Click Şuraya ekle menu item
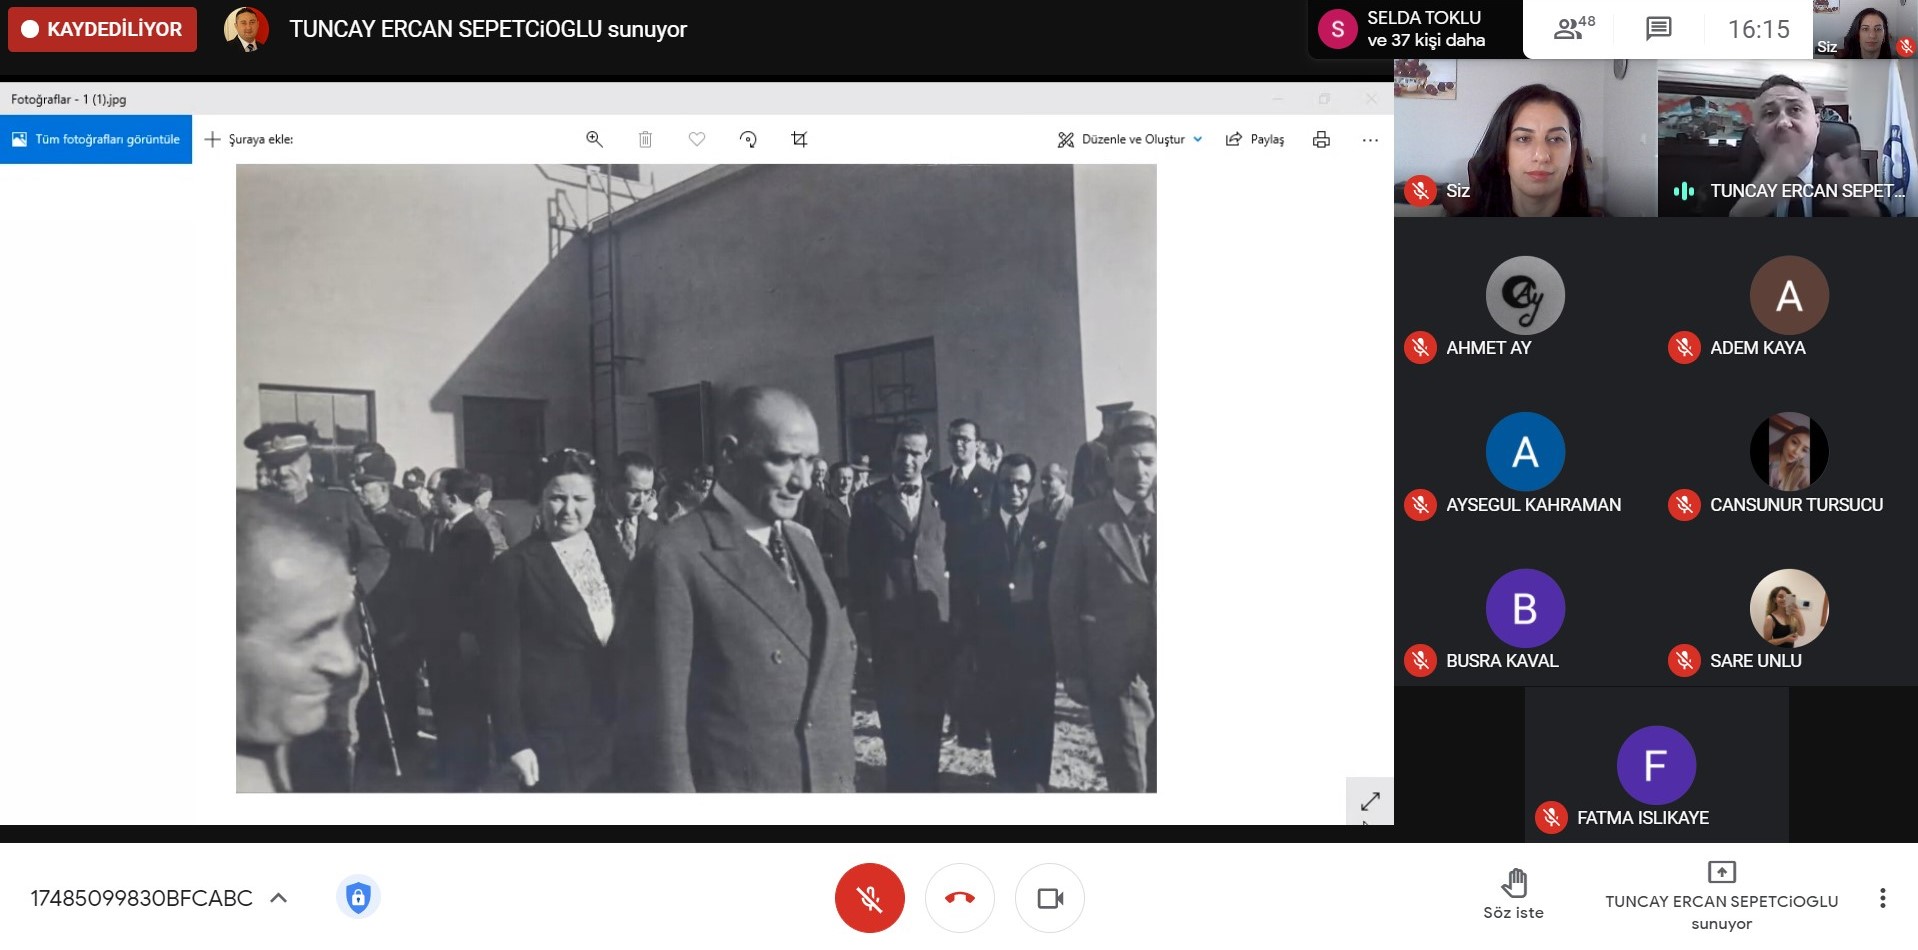Screen dimensions: 1918x950 249,139
